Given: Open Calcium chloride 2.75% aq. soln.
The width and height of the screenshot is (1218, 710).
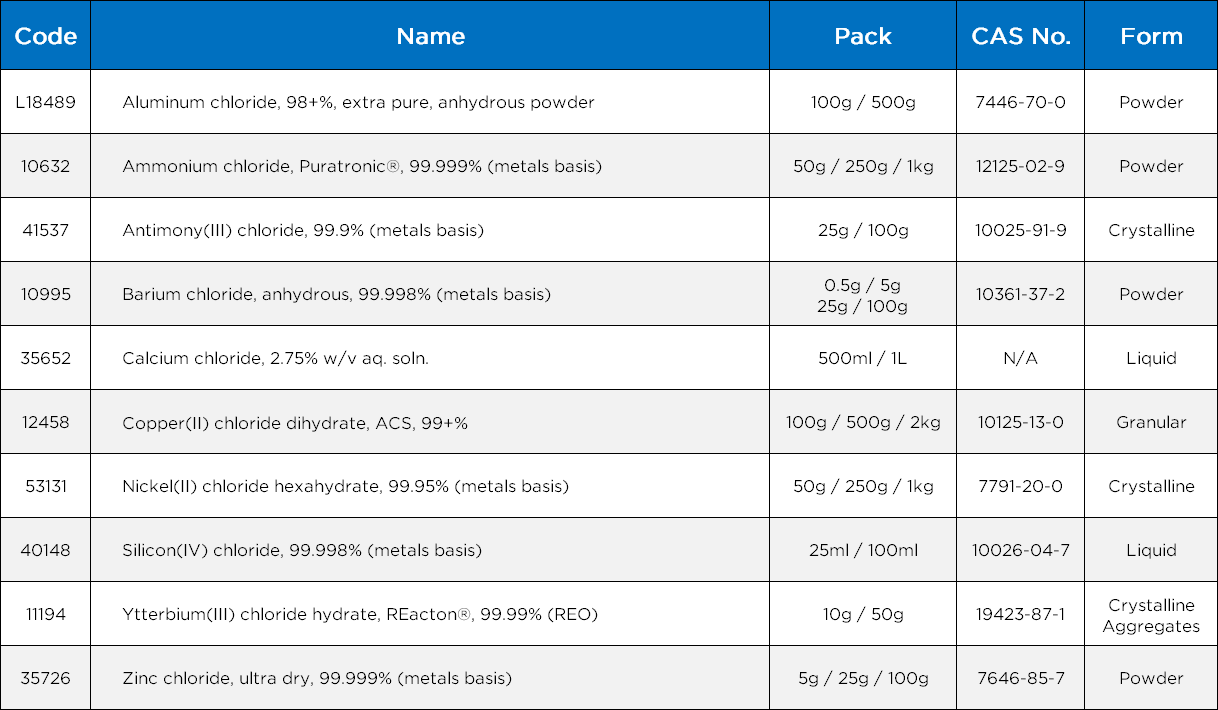Looking at the screenshot, I should coord(275,358).
